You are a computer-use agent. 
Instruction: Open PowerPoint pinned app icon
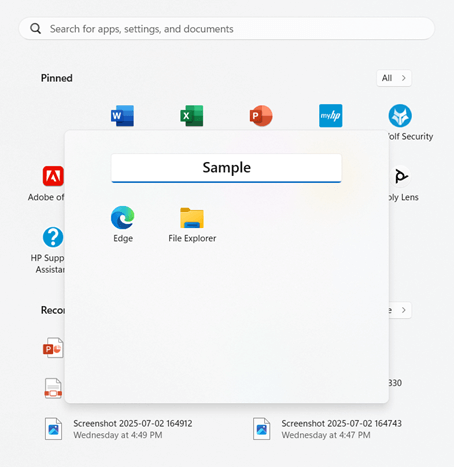tap(261, 116)
